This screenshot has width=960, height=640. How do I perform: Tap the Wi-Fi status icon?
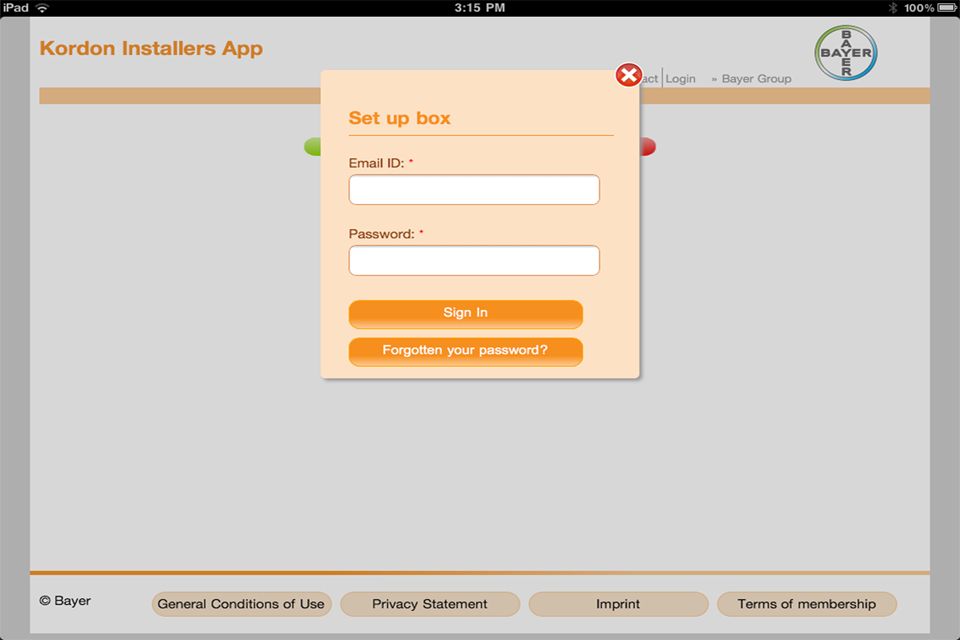pos(42,8)
